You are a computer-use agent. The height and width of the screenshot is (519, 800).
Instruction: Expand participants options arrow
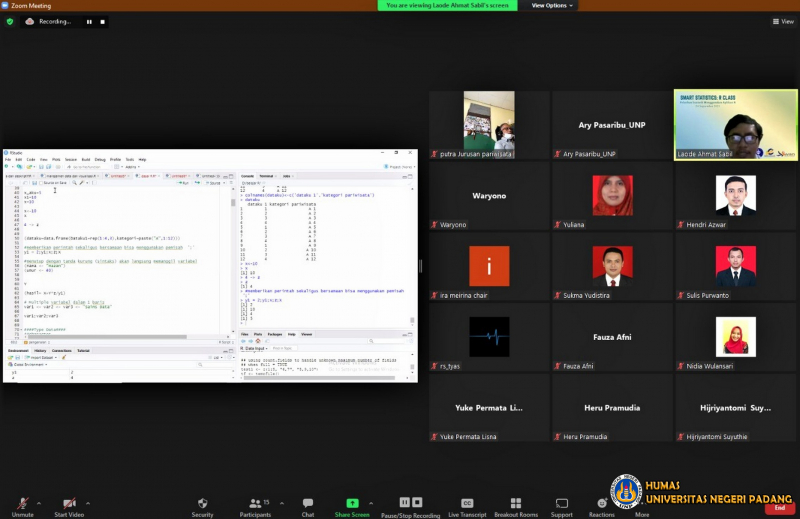click(282, 503)
